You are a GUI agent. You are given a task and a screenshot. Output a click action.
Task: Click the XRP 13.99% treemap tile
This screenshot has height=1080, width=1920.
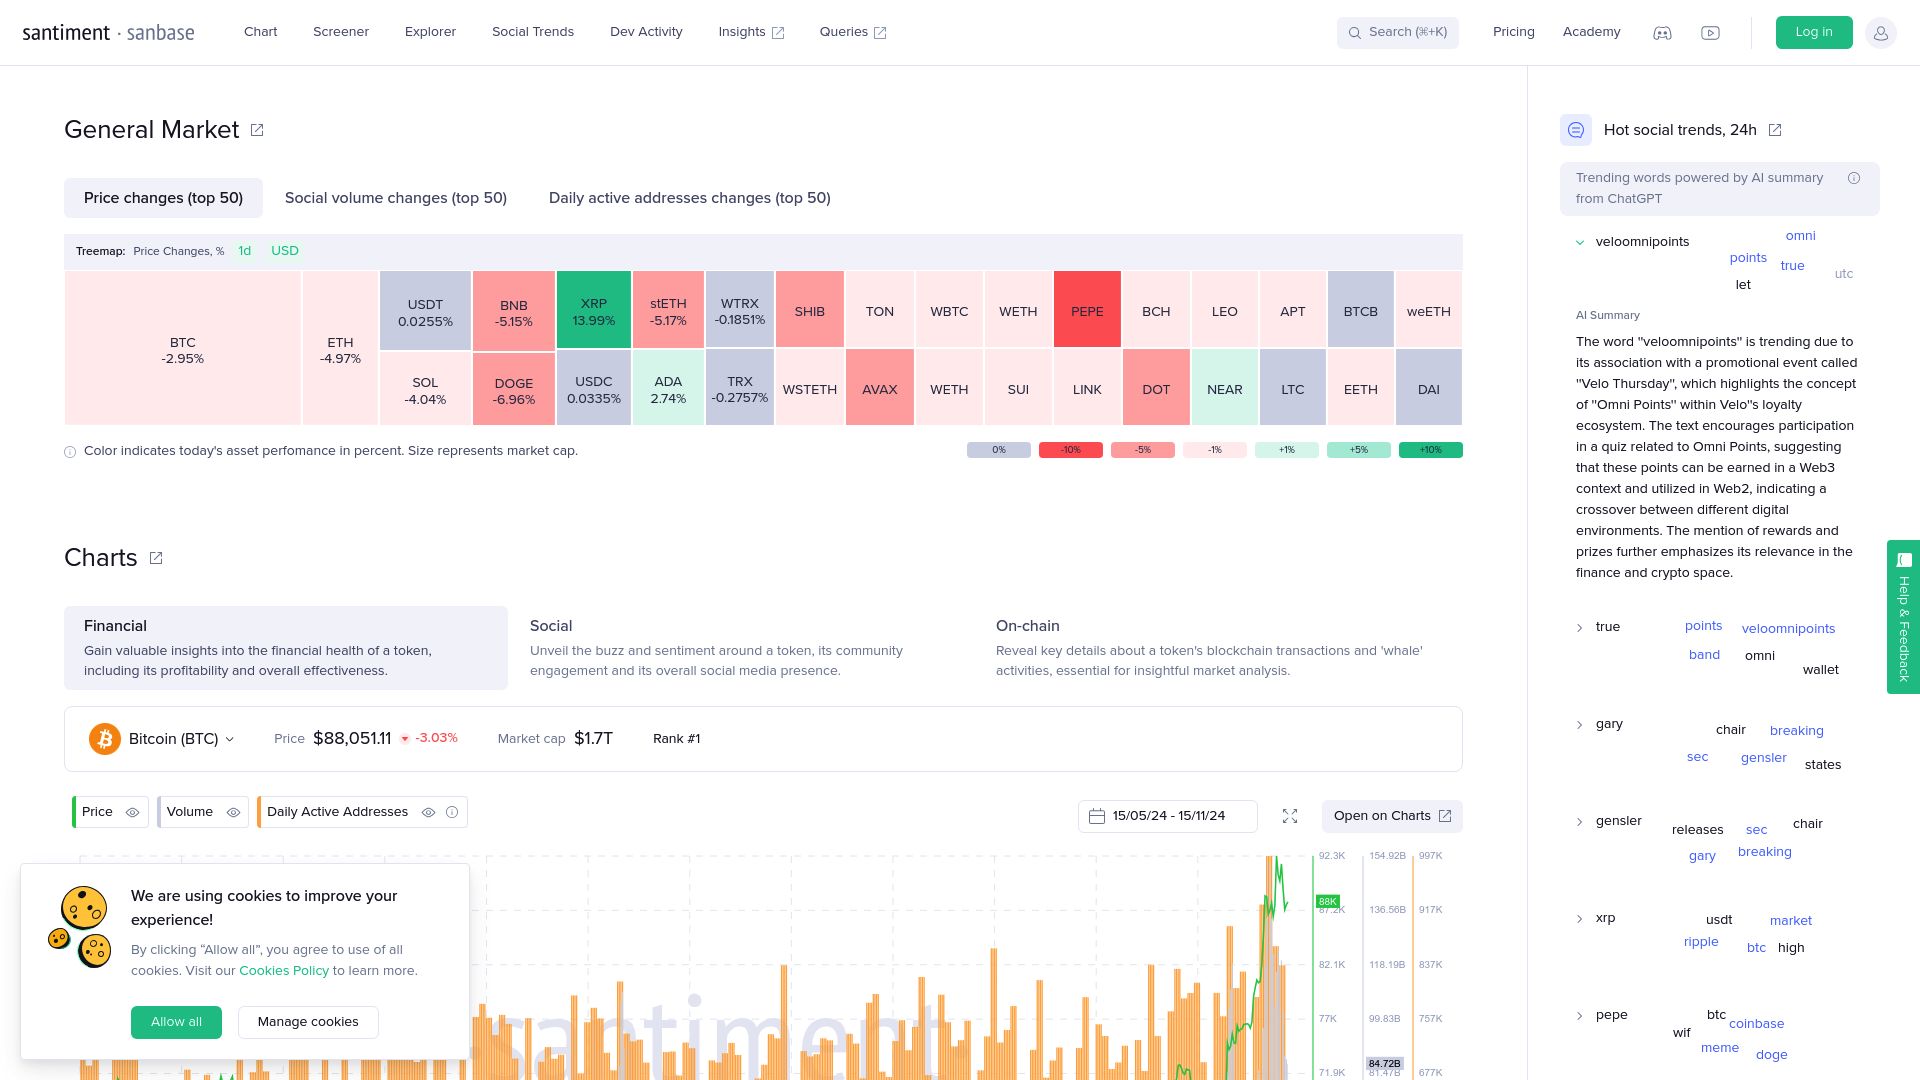pos(594,310)
